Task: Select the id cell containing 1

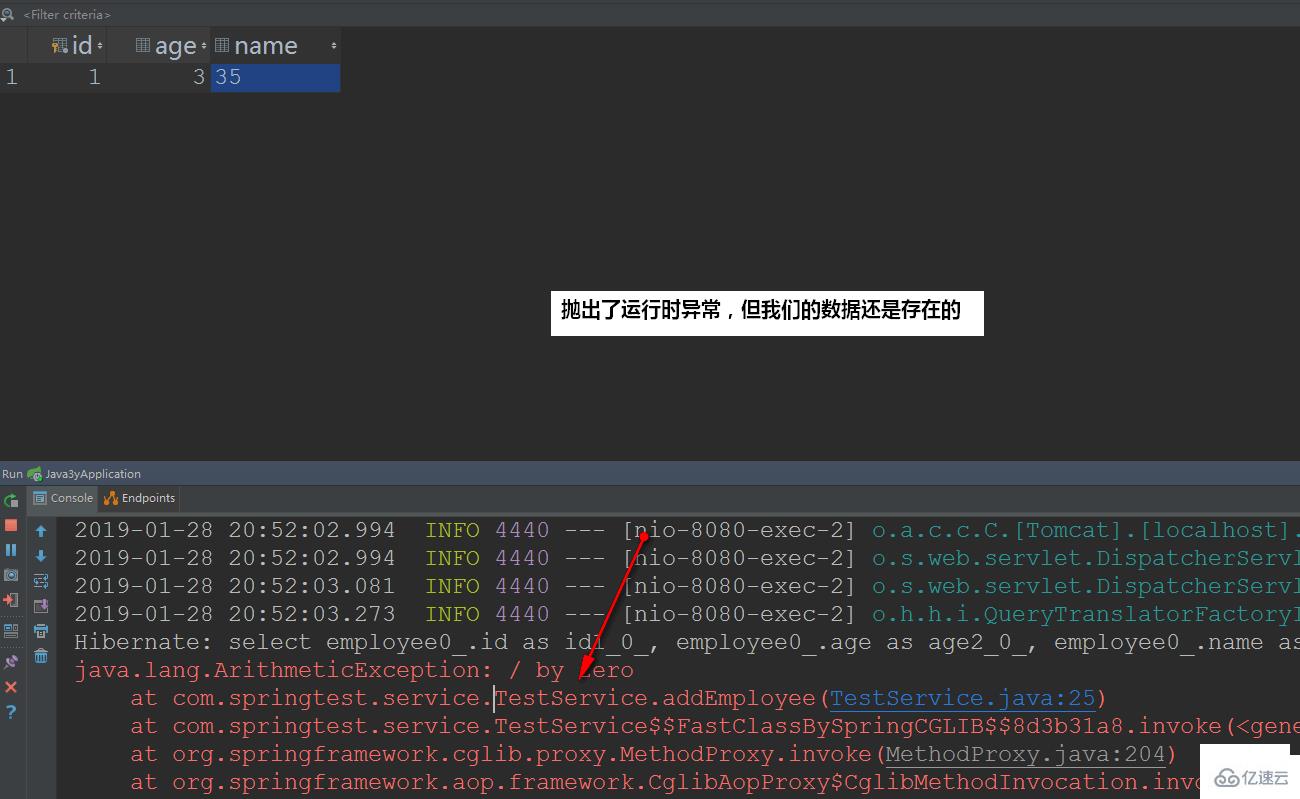Action: [x=68, y=77]
